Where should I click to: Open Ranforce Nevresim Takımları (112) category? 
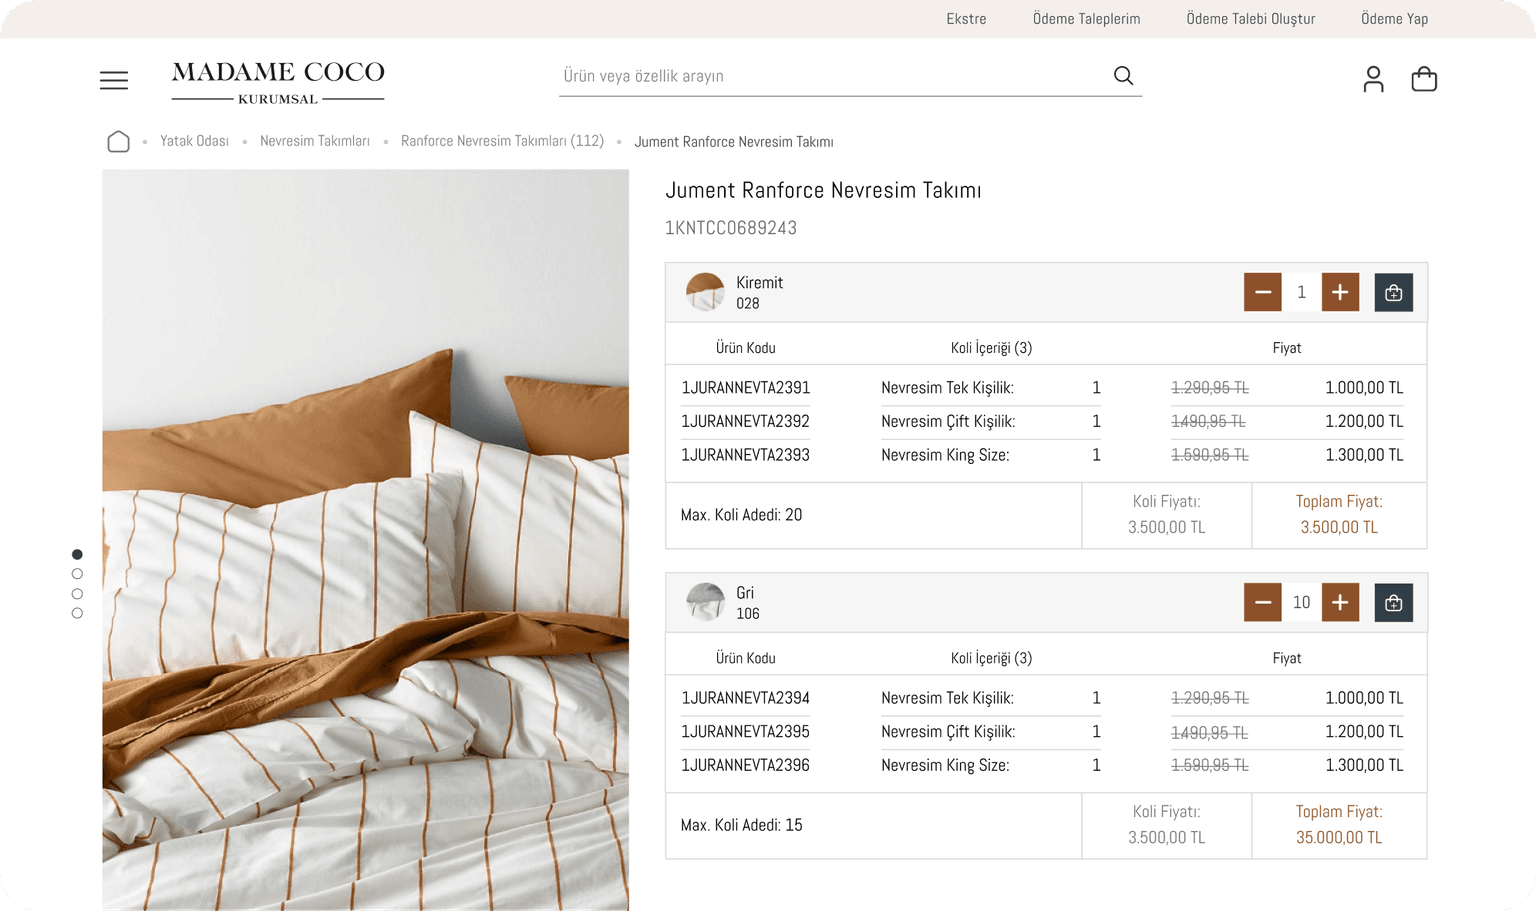[502, 141]
